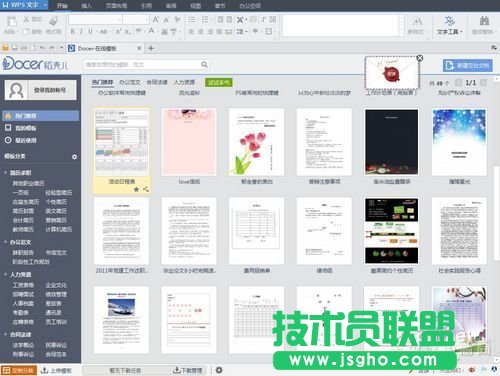Click the Cut scissors icon
The width and height of the screenshot is (500, 376).
click(x=26, y=20)
